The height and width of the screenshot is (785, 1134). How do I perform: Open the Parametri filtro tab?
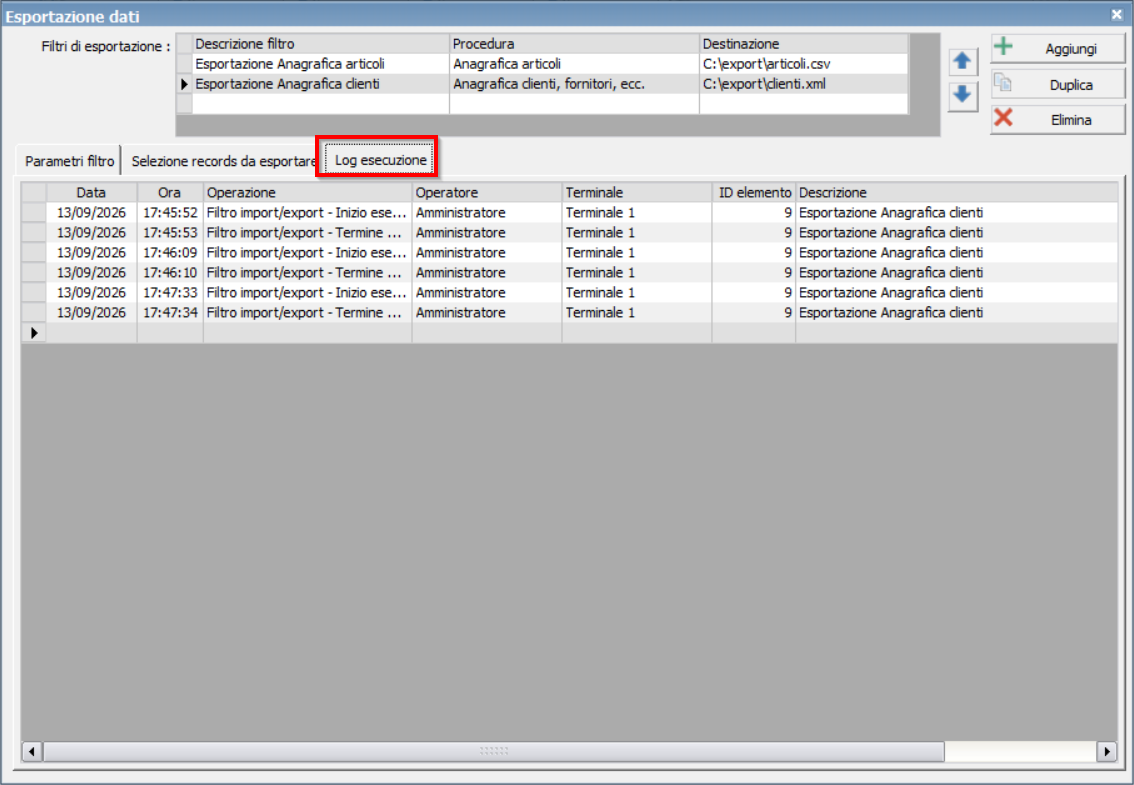point(69,161)
